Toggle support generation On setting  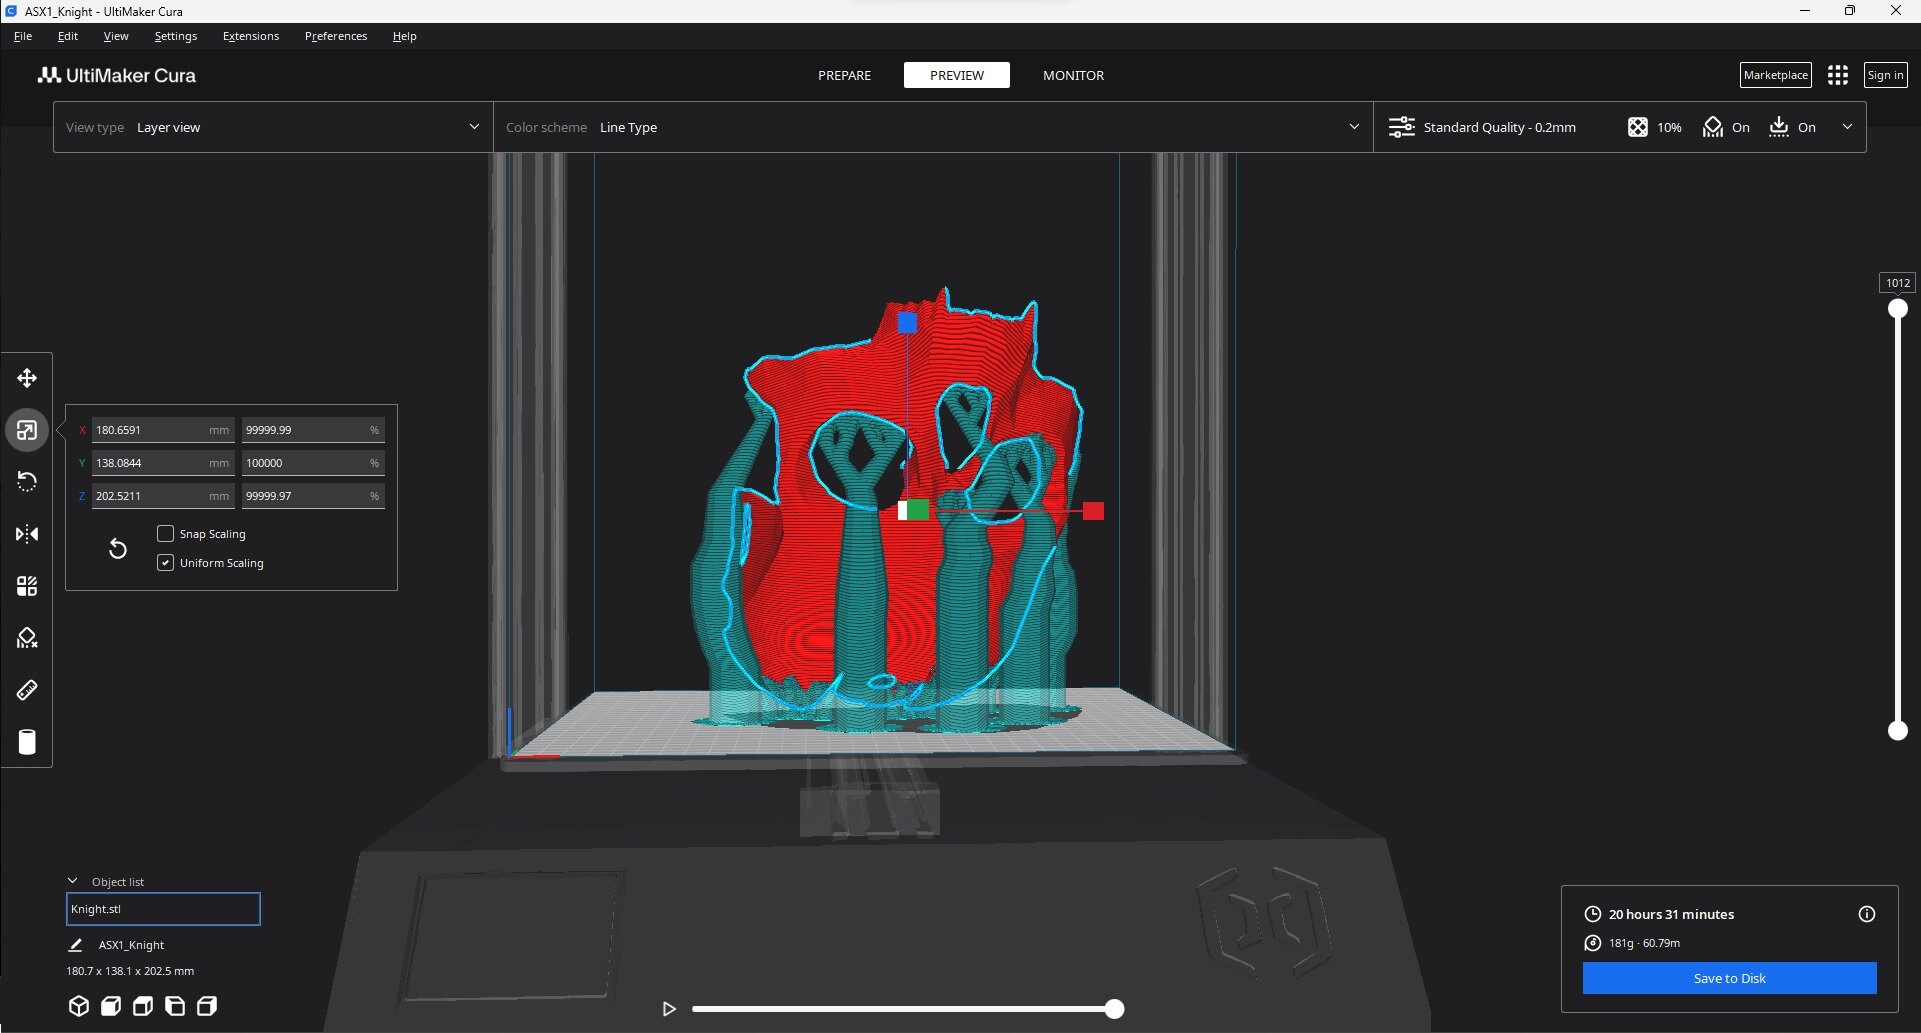click(1727, 127)
